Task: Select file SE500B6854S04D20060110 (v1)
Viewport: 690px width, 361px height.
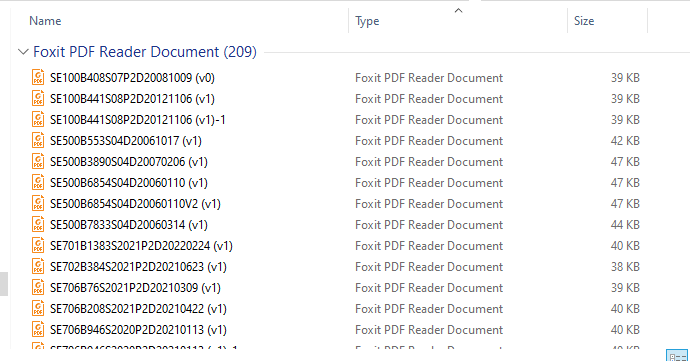Action: coord(128,183)
